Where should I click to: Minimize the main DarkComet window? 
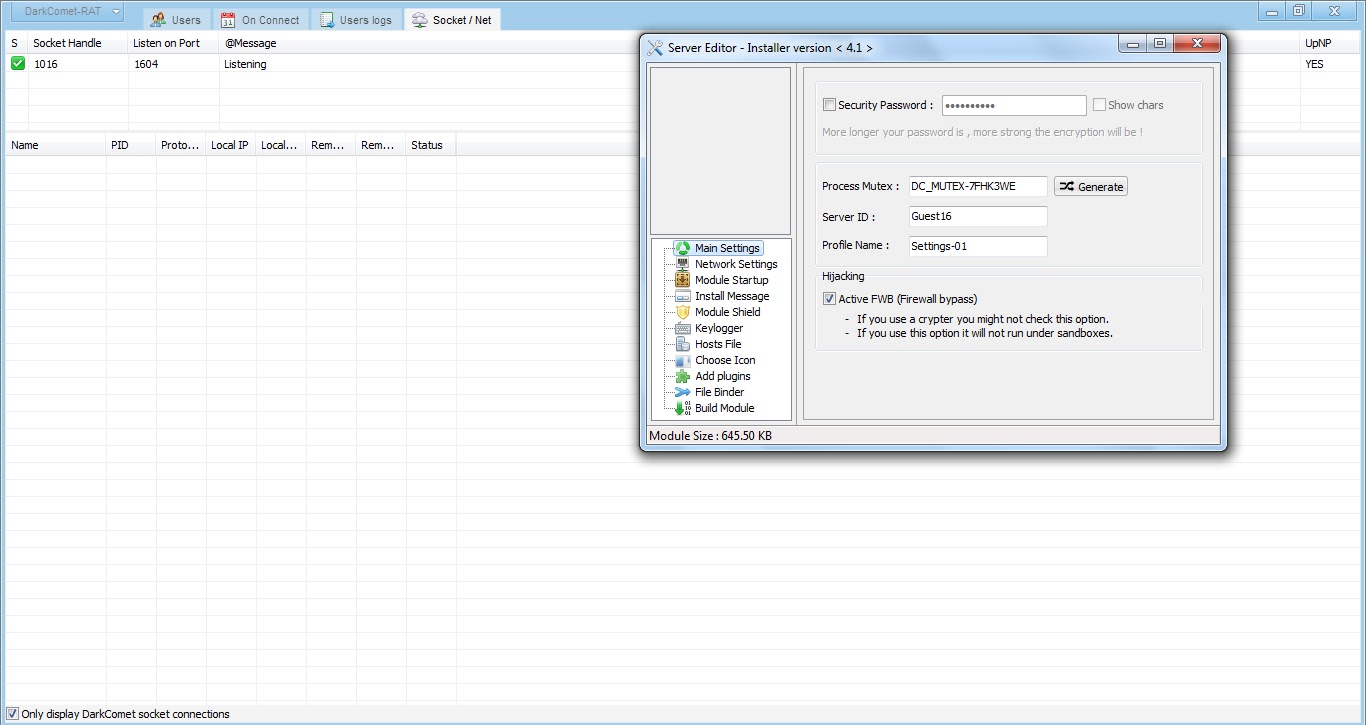pos(1271,12)
